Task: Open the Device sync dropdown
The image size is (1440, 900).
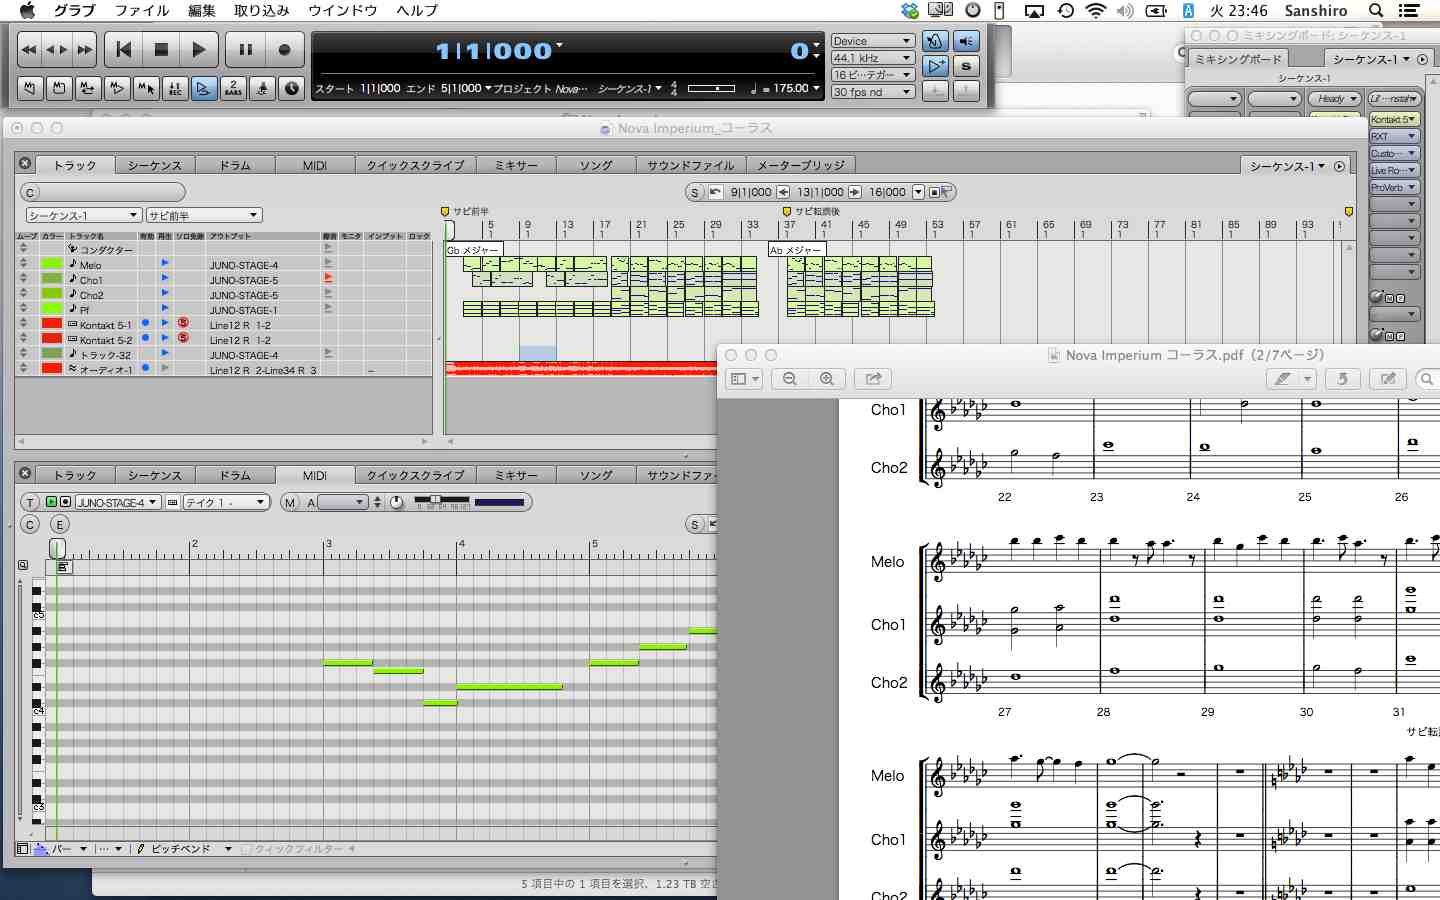Action: pos(873,41)
